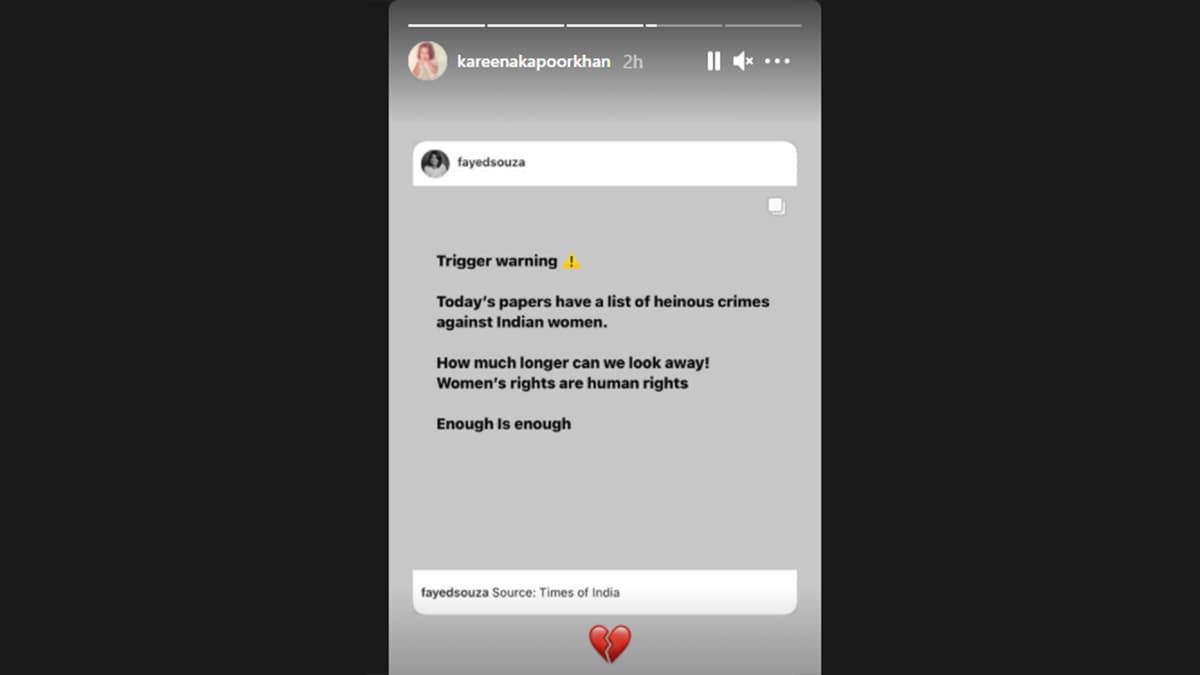This screenshot has width=1200, height=675.
Task: Unmute the story audio
Action: click(743, 61)
